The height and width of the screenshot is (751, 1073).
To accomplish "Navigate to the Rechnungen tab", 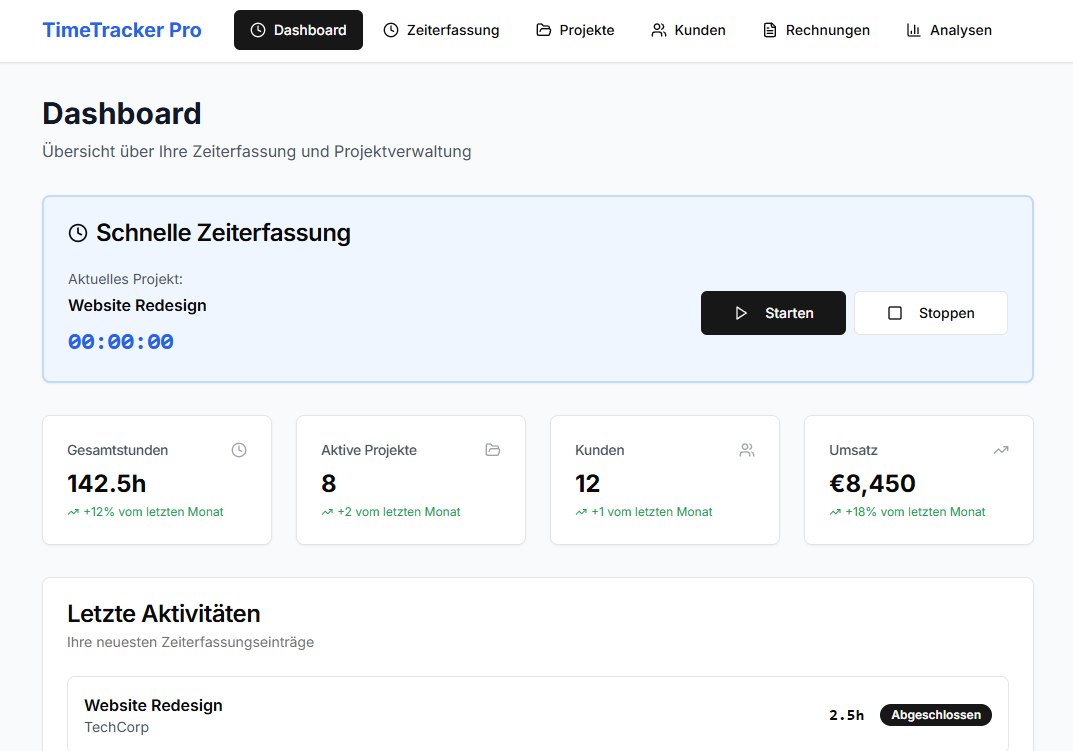I will coord(816,30).
